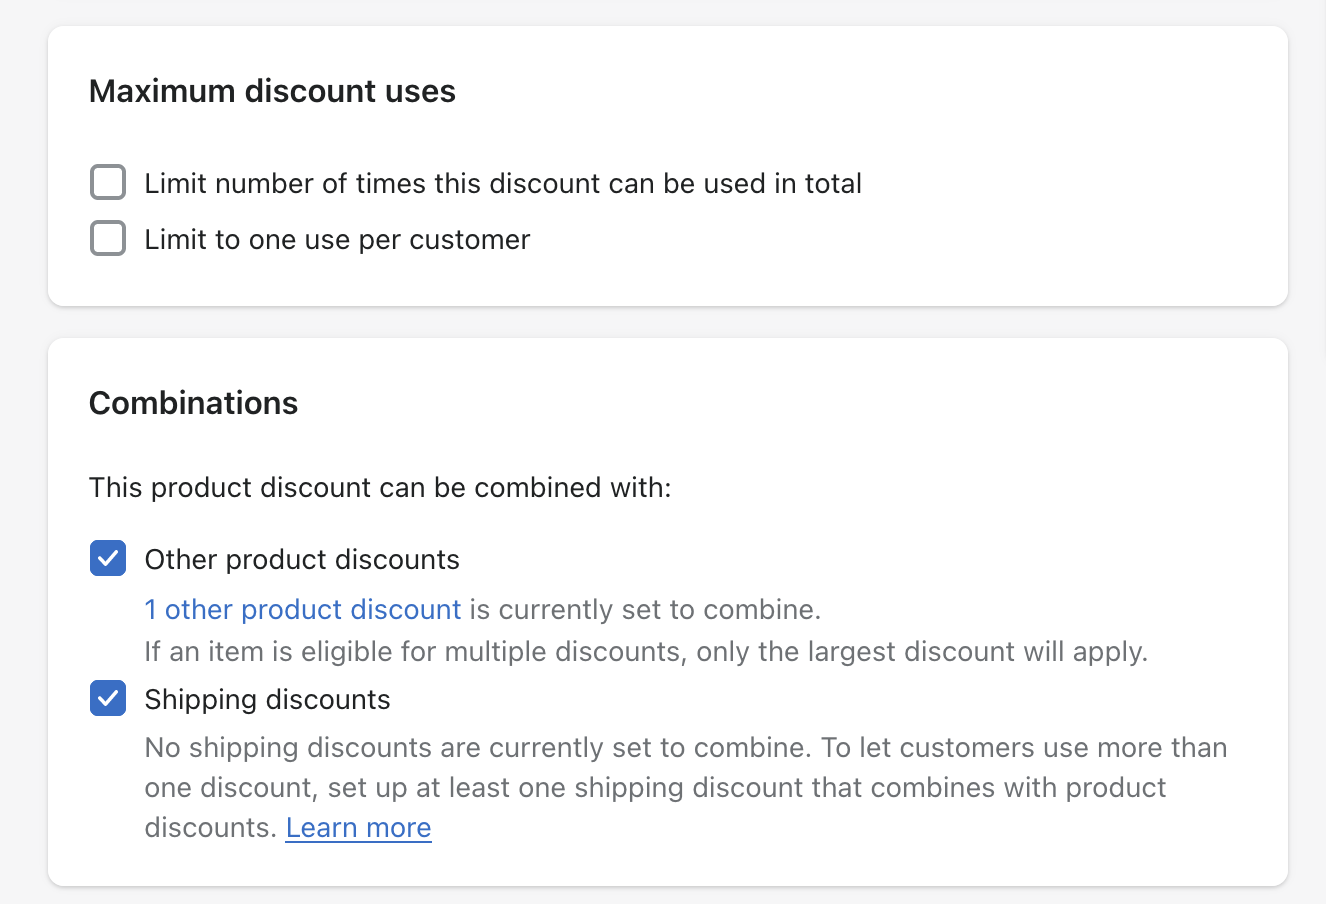The image size is (1326, 904).
Task: Click the Combinations section heading
Action: [193, 403]
